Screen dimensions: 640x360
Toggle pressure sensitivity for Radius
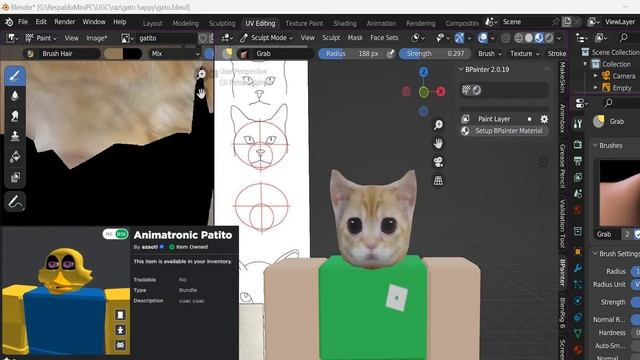(x=391, y=53)
